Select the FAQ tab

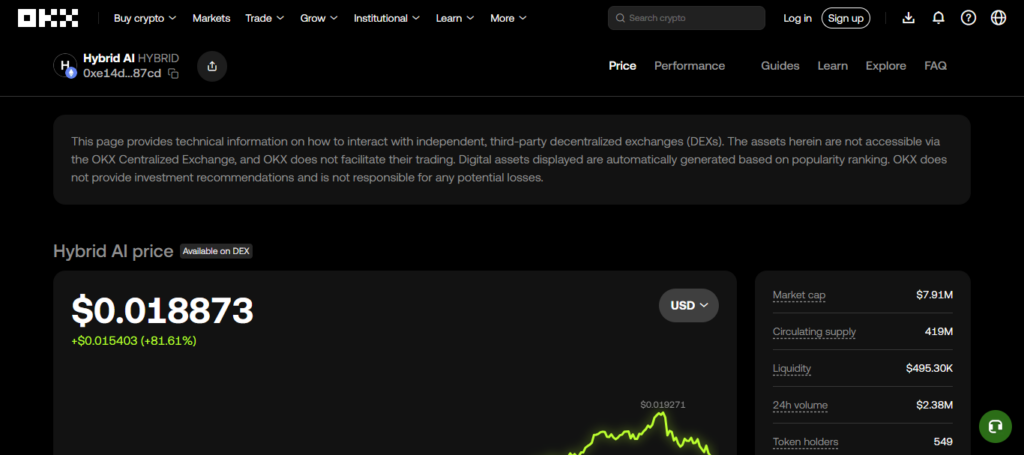[x=935, y=66]
